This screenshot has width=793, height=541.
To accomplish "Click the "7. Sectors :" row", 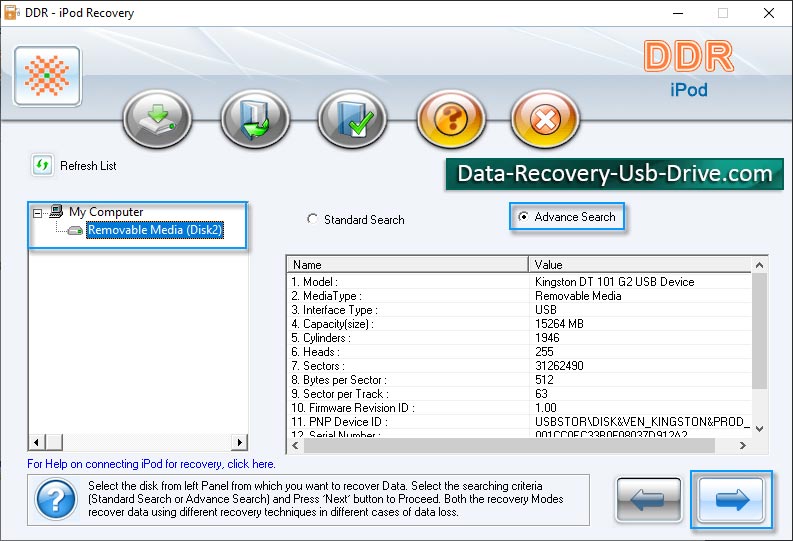I will (x=519, y=366).
